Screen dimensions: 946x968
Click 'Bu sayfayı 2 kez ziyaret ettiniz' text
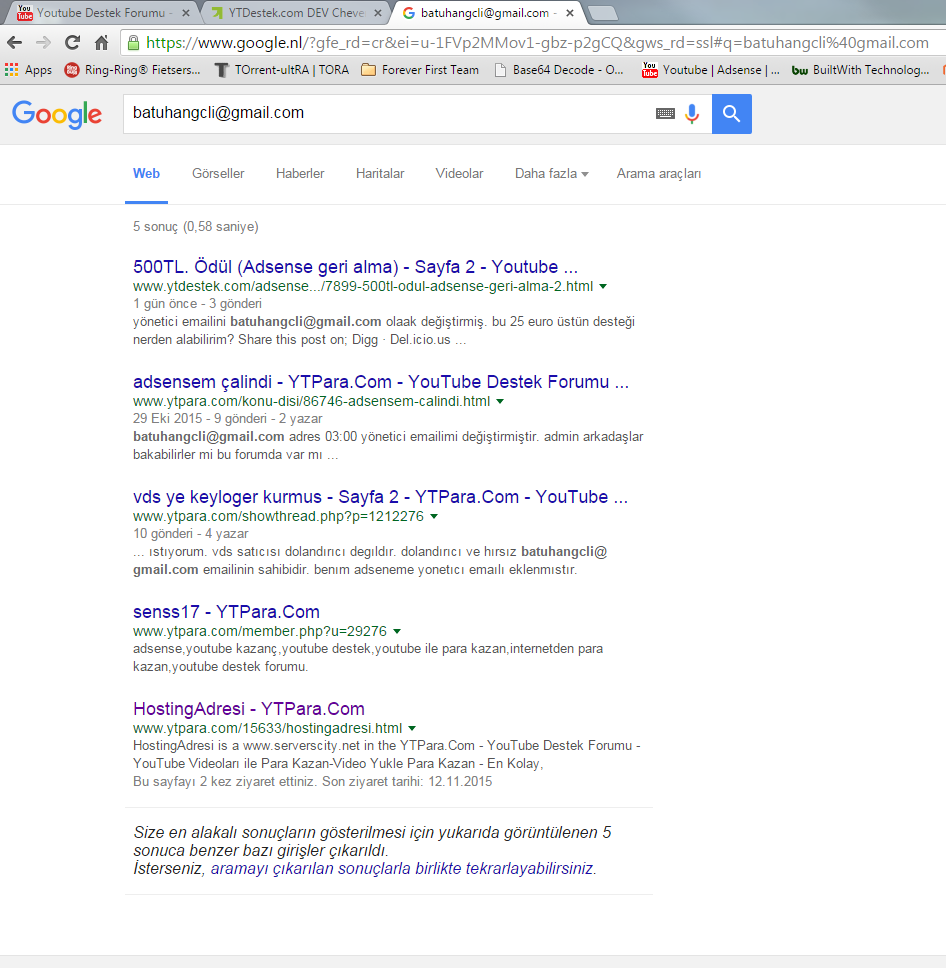224,782
